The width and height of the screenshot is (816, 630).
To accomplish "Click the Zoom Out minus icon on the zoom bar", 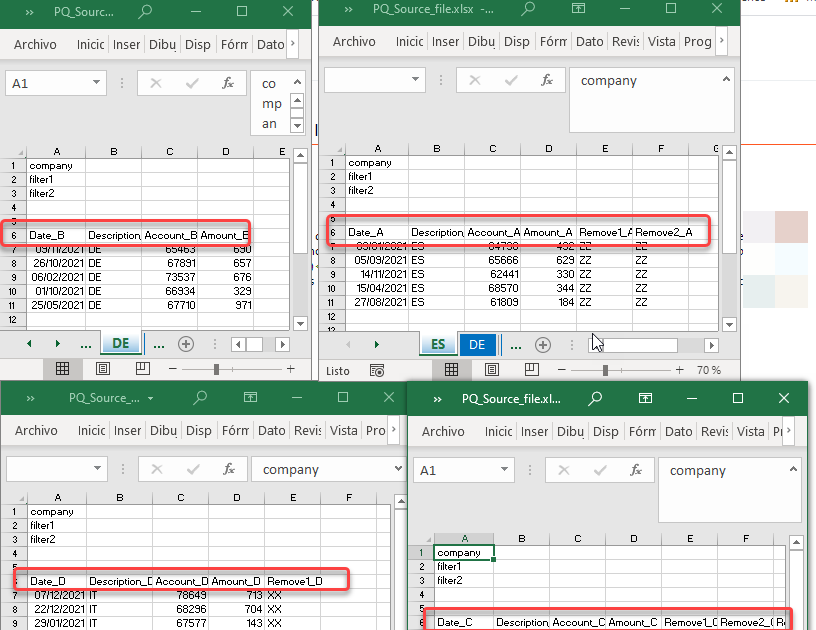I will pos(560,368).
